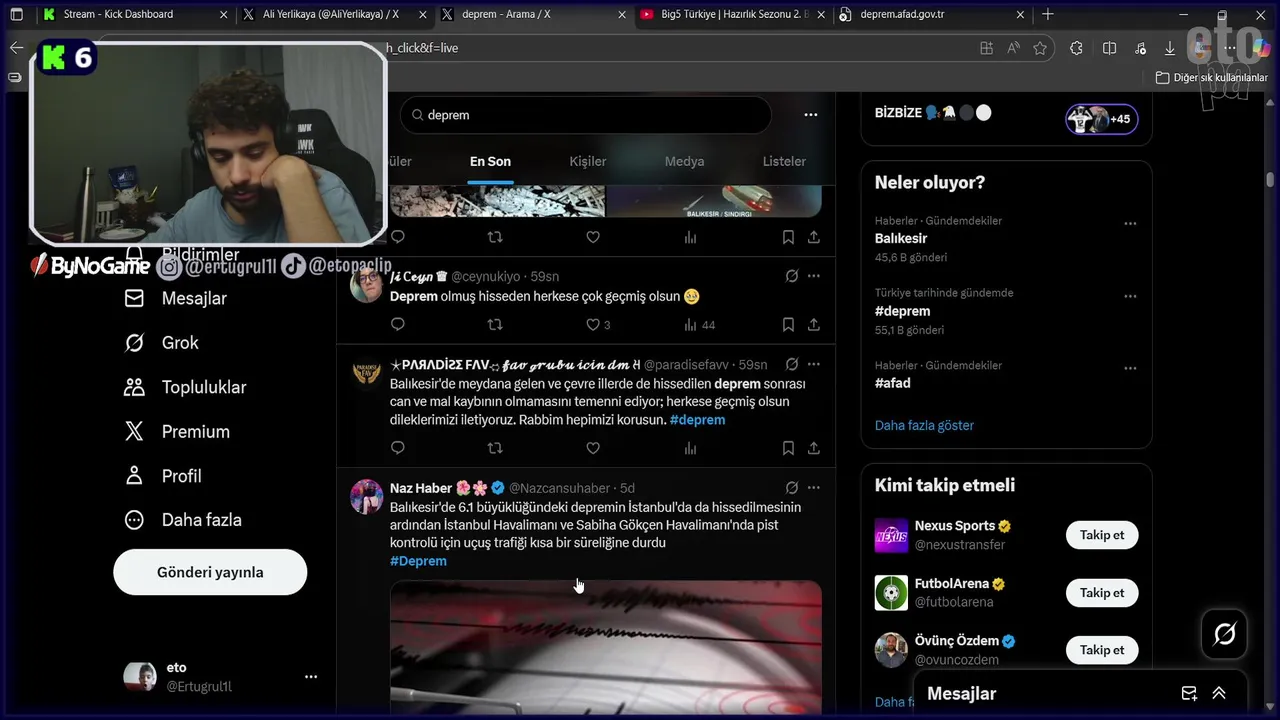Like the topmost tweet with Balıkesir image
The height and width of the screenshot is (720, 1280).
(x=593, y=237)
